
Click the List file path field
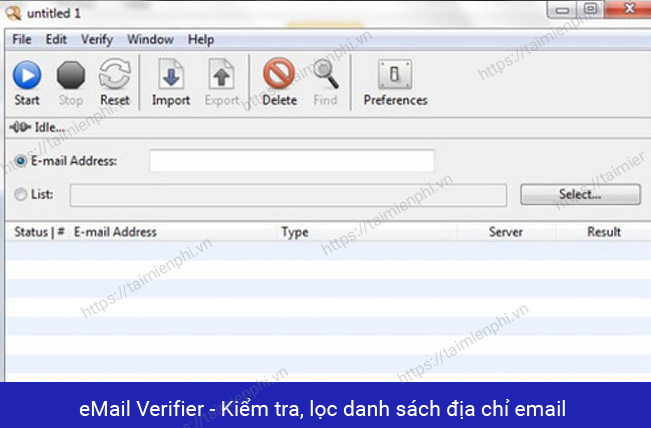point(288,195)
